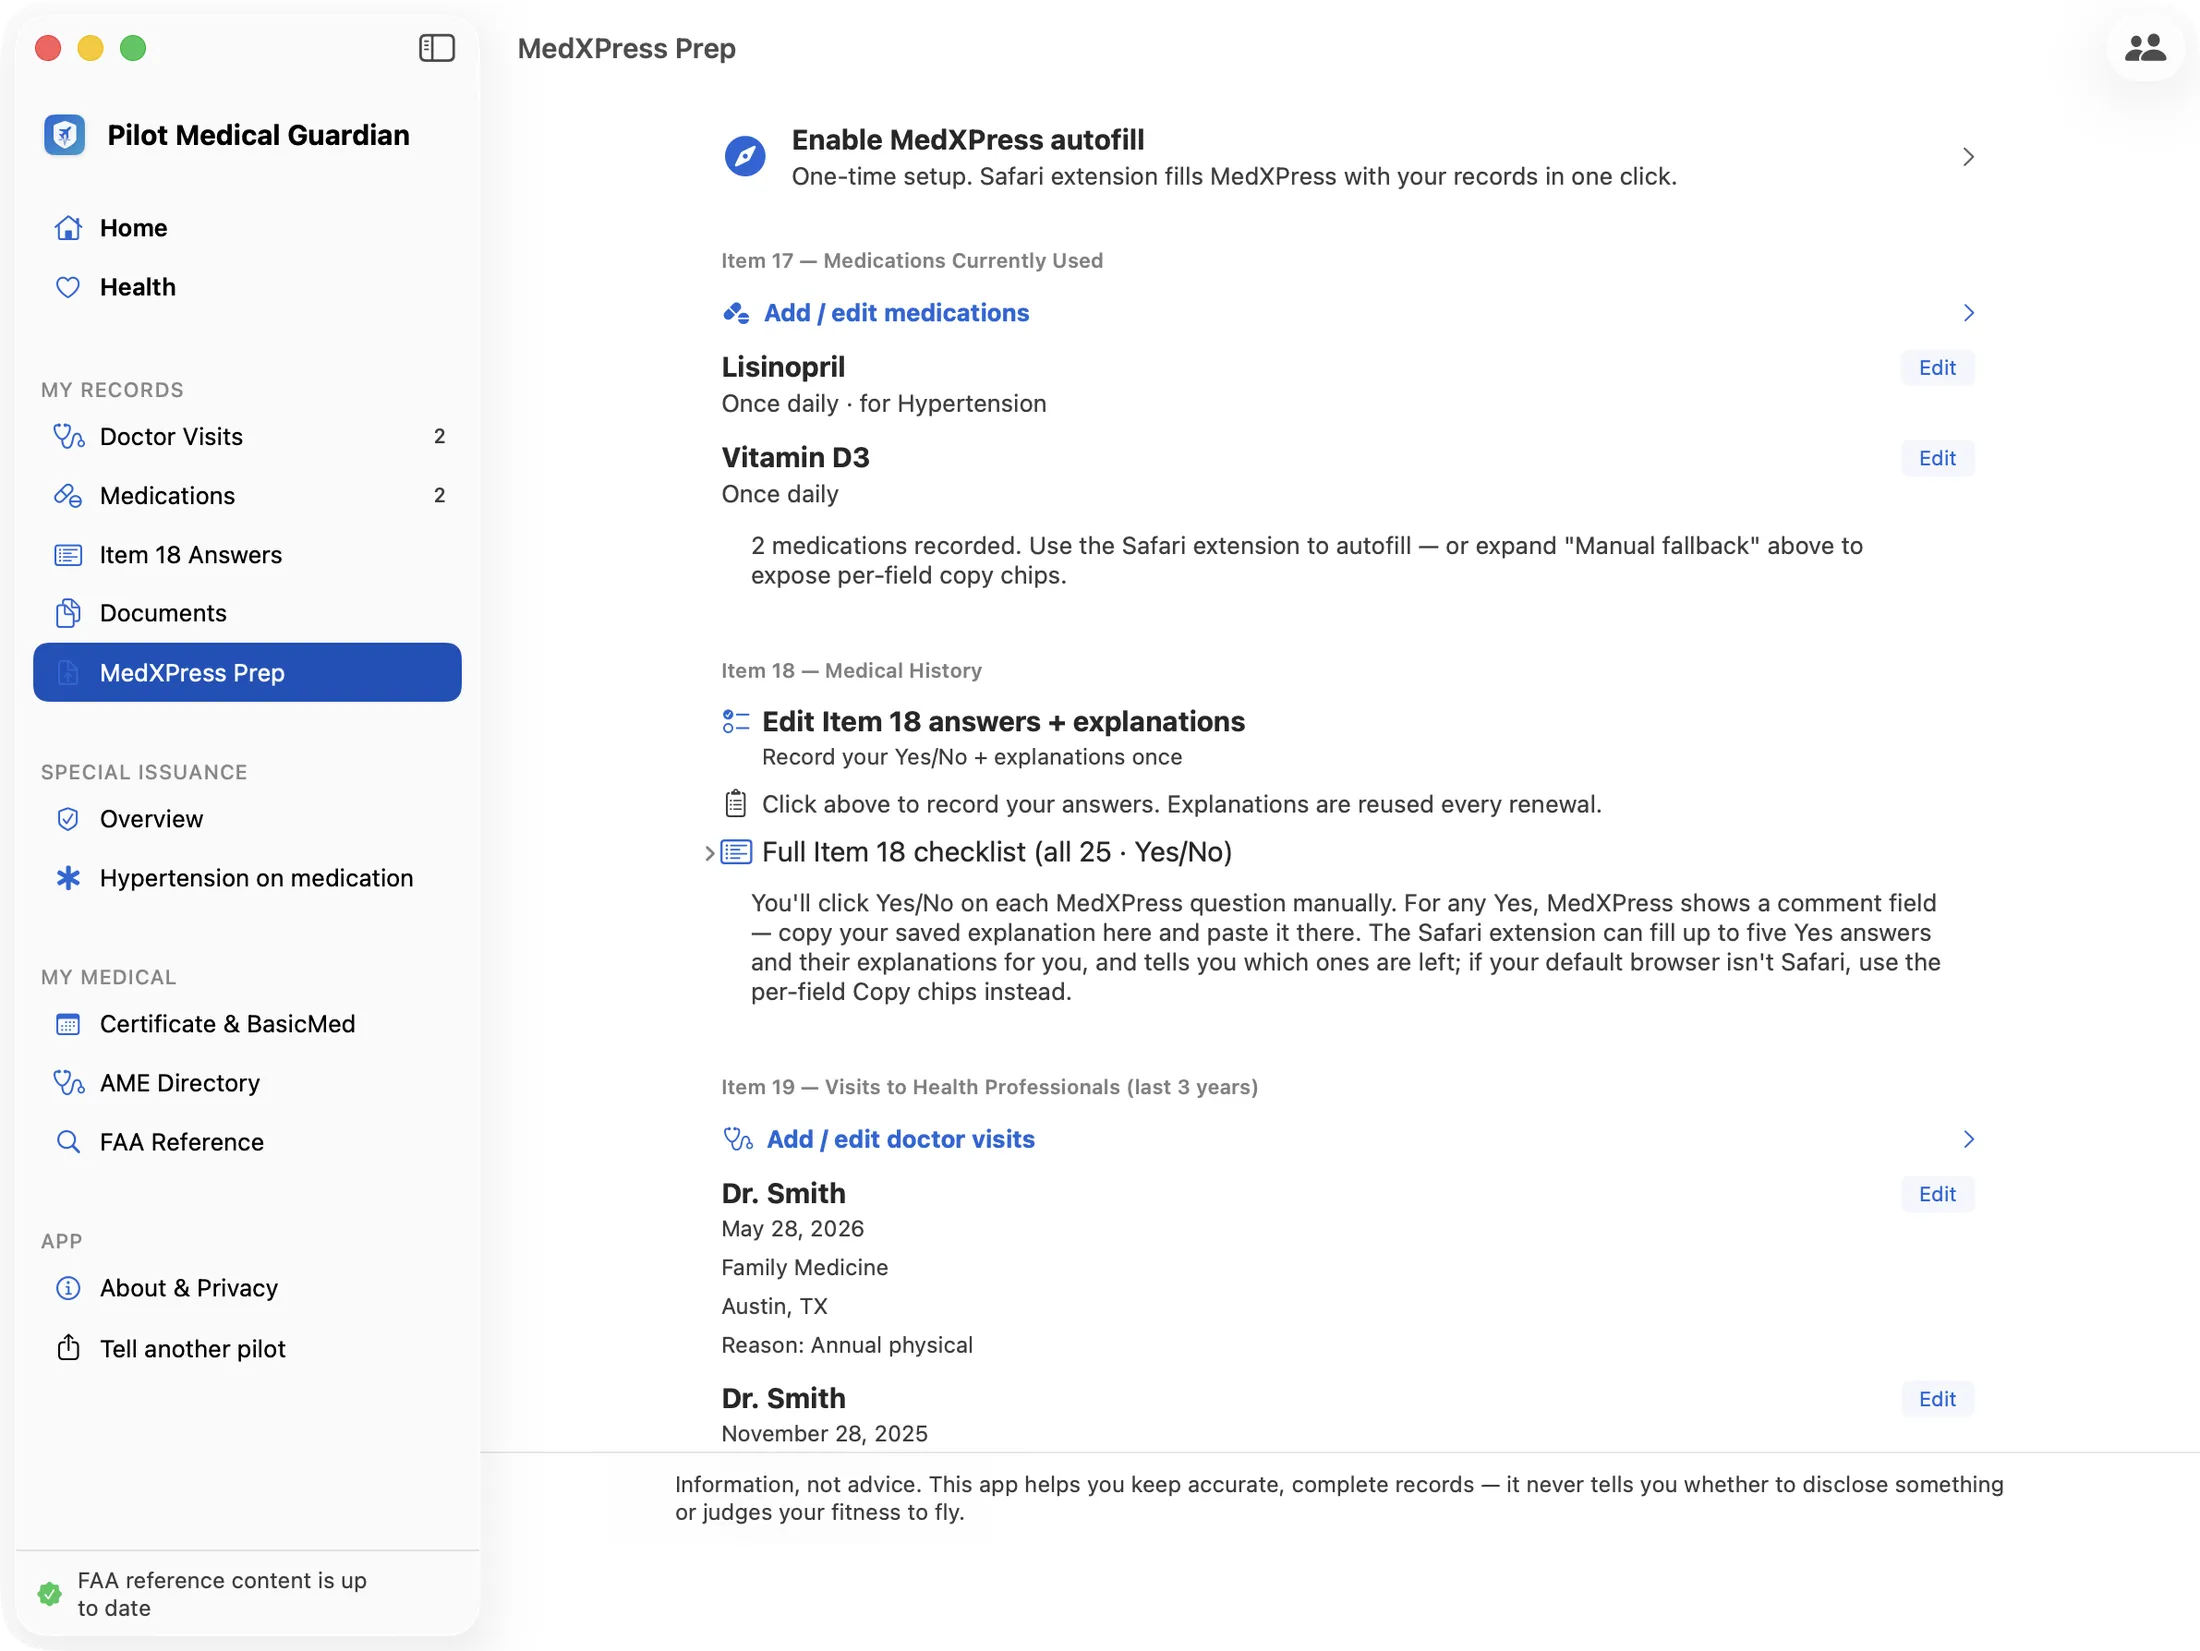
Task: Click the Medications count badge 2
Action: [x=439, y=496]
